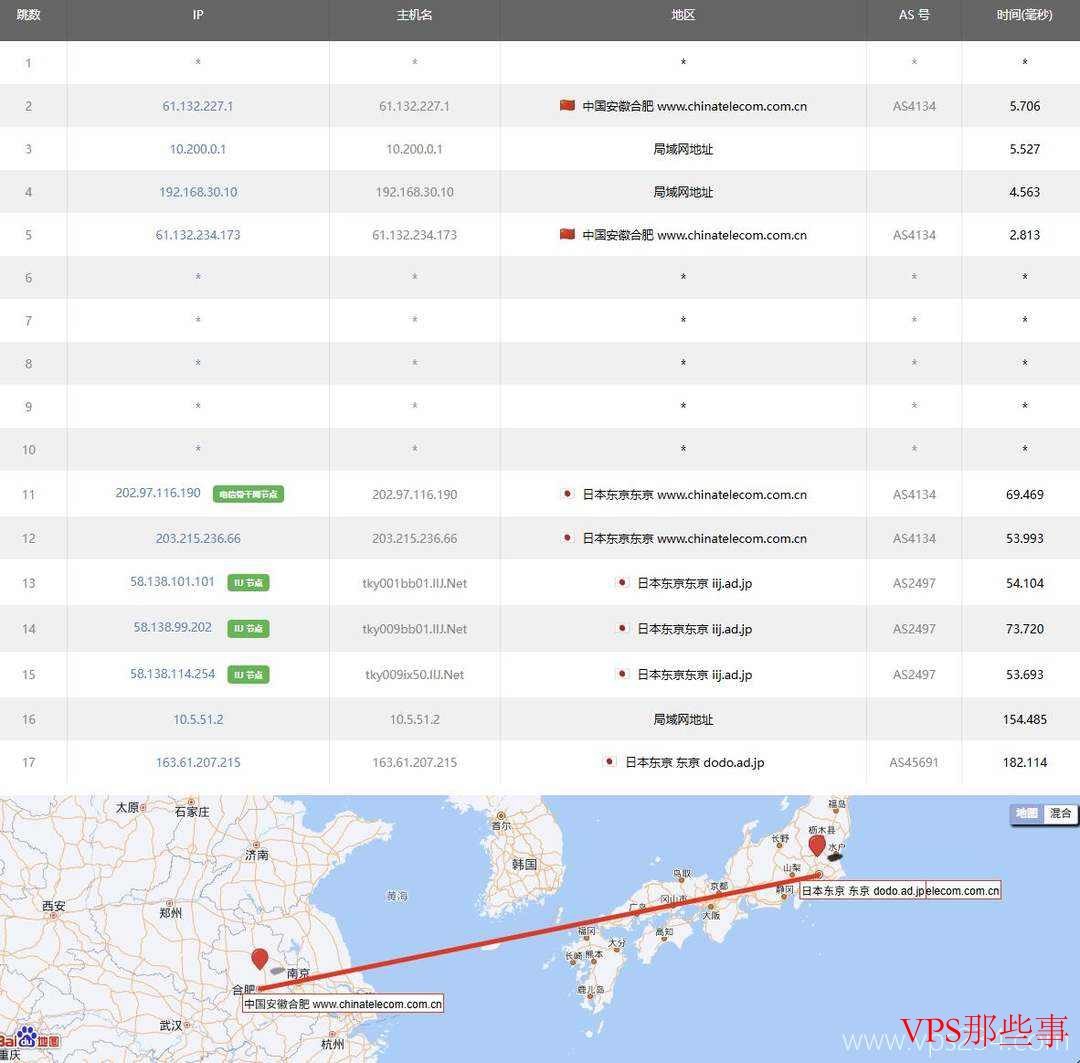Click the Japan flag icon in hop 17

tap(609, 762)
